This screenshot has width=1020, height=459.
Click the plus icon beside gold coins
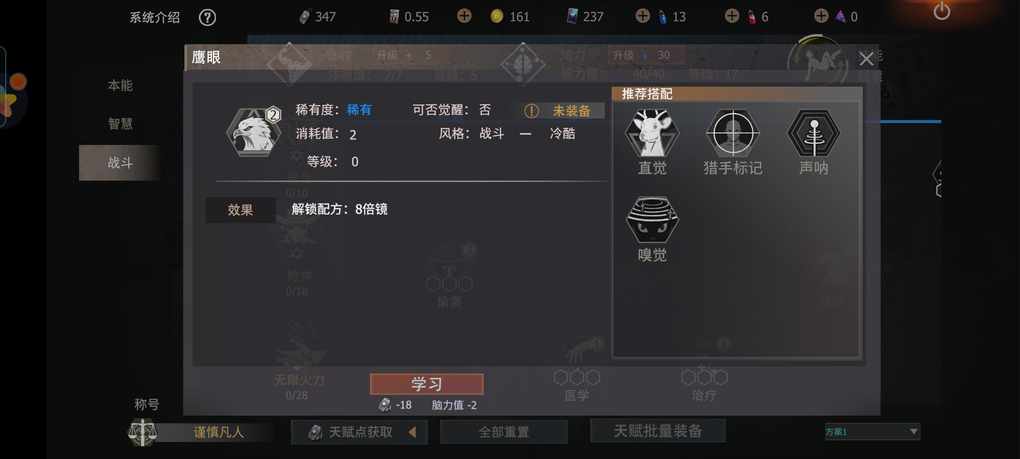click(x=464, y=16)
